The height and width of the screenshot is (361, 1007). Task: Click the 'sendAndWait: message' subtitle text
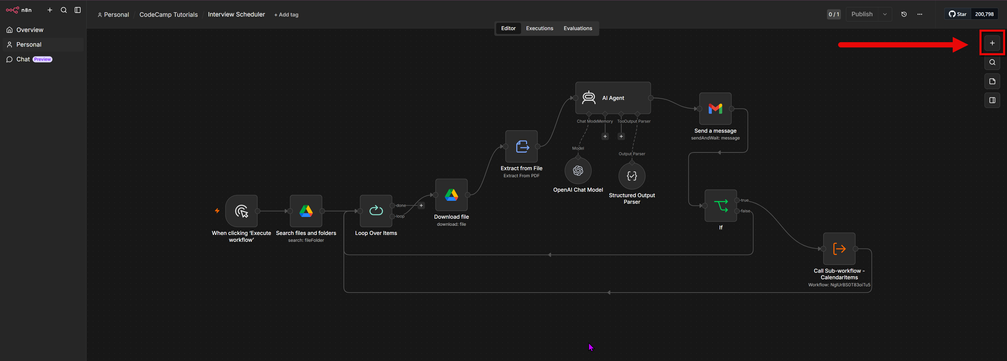(715, 137)
